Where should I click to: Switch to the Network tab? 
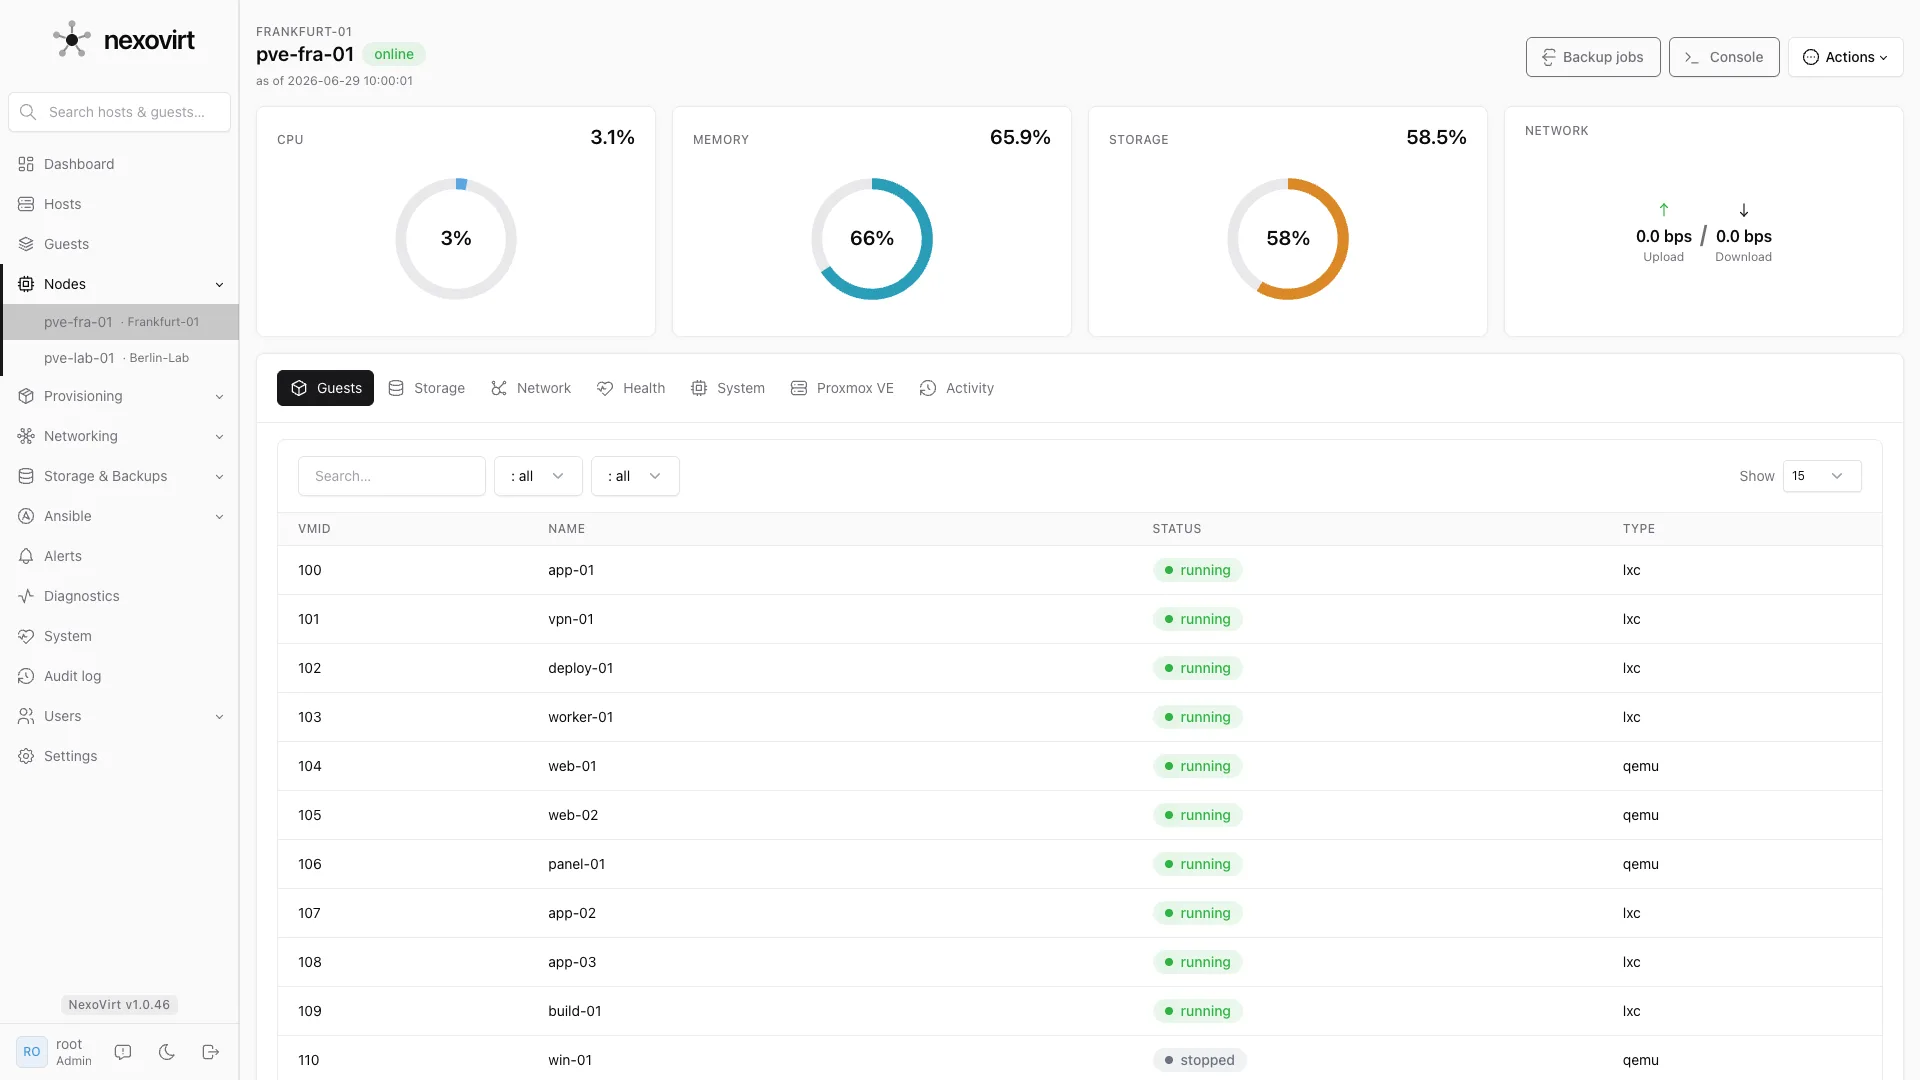tap(531, 388)
